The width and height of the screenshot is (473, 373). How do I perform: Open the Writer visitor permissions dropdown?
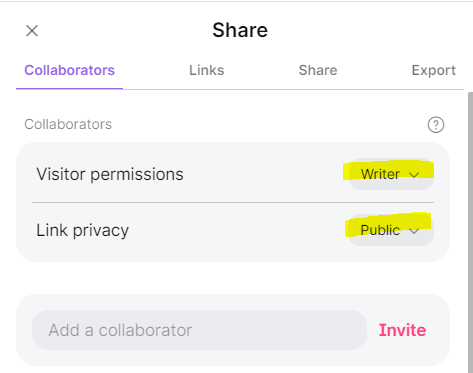click(x=391, y=174)
